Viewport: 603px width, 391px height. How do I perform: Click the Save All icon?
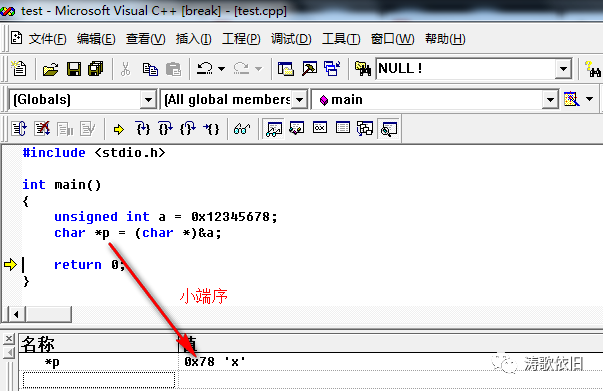pyautogui.click(x=96, y=69)
